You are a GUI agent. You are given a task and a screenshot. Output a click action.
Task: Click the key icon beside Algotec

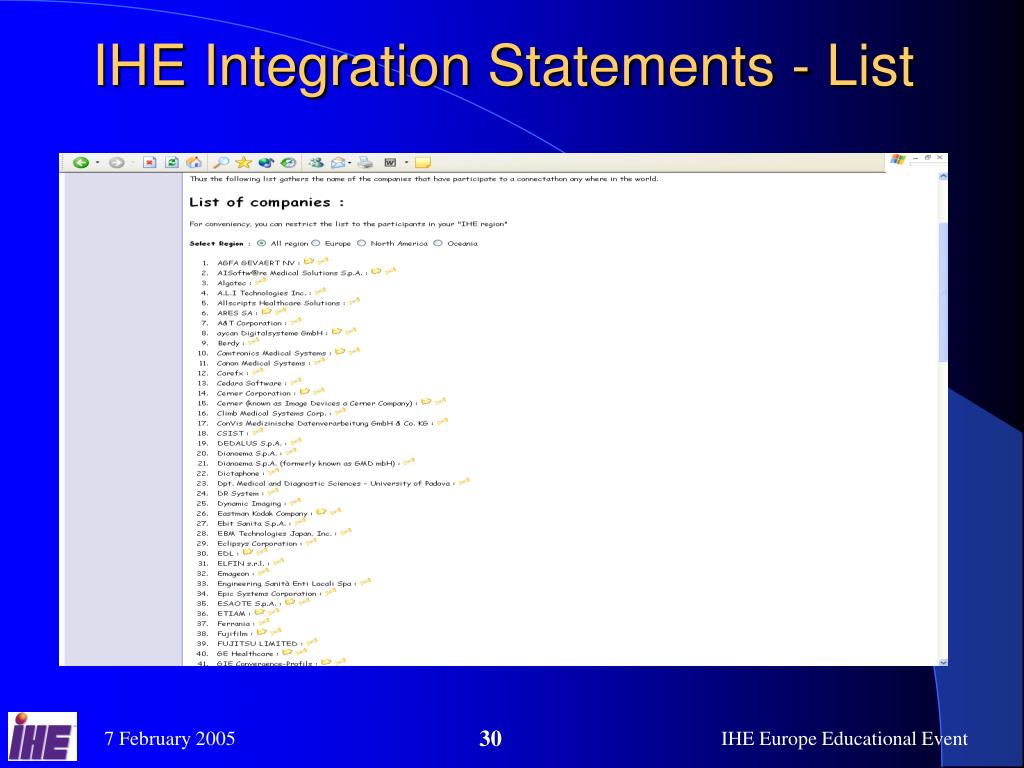point(261,281)
